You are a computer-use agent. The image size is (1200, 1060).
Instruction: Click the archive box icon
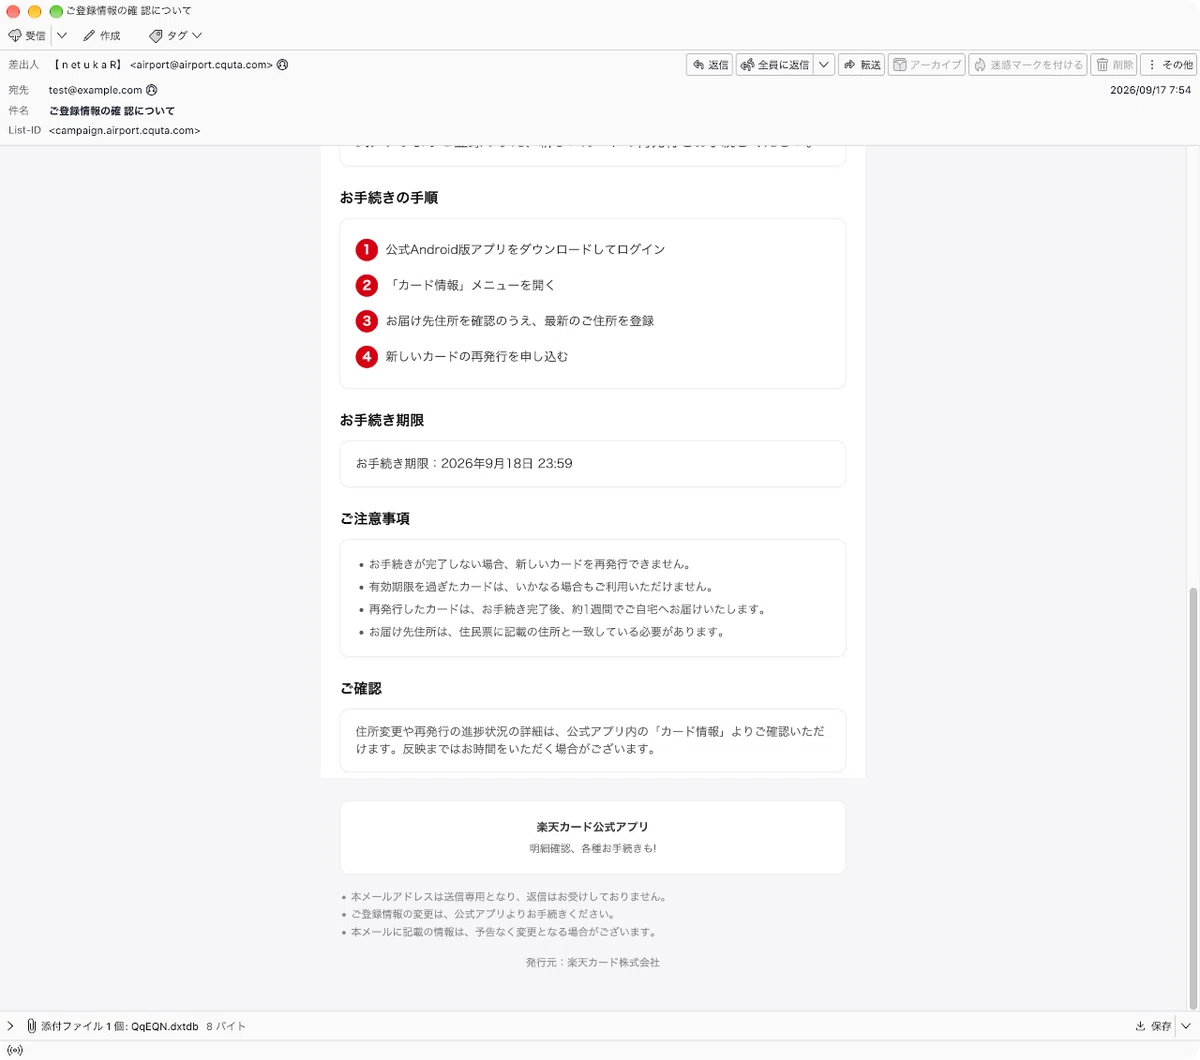pos(900,65)
